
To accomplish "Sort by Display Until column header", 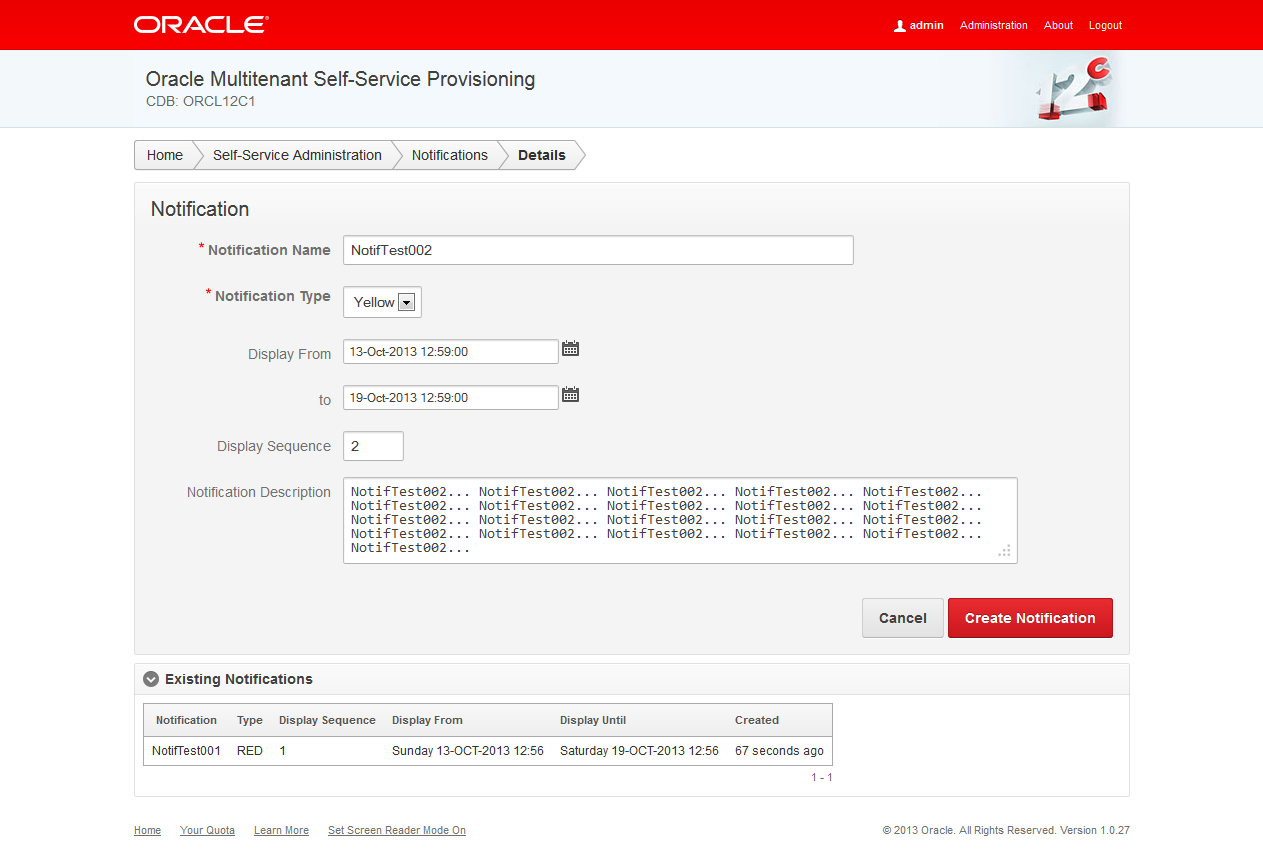I will [x=593, y=720].
